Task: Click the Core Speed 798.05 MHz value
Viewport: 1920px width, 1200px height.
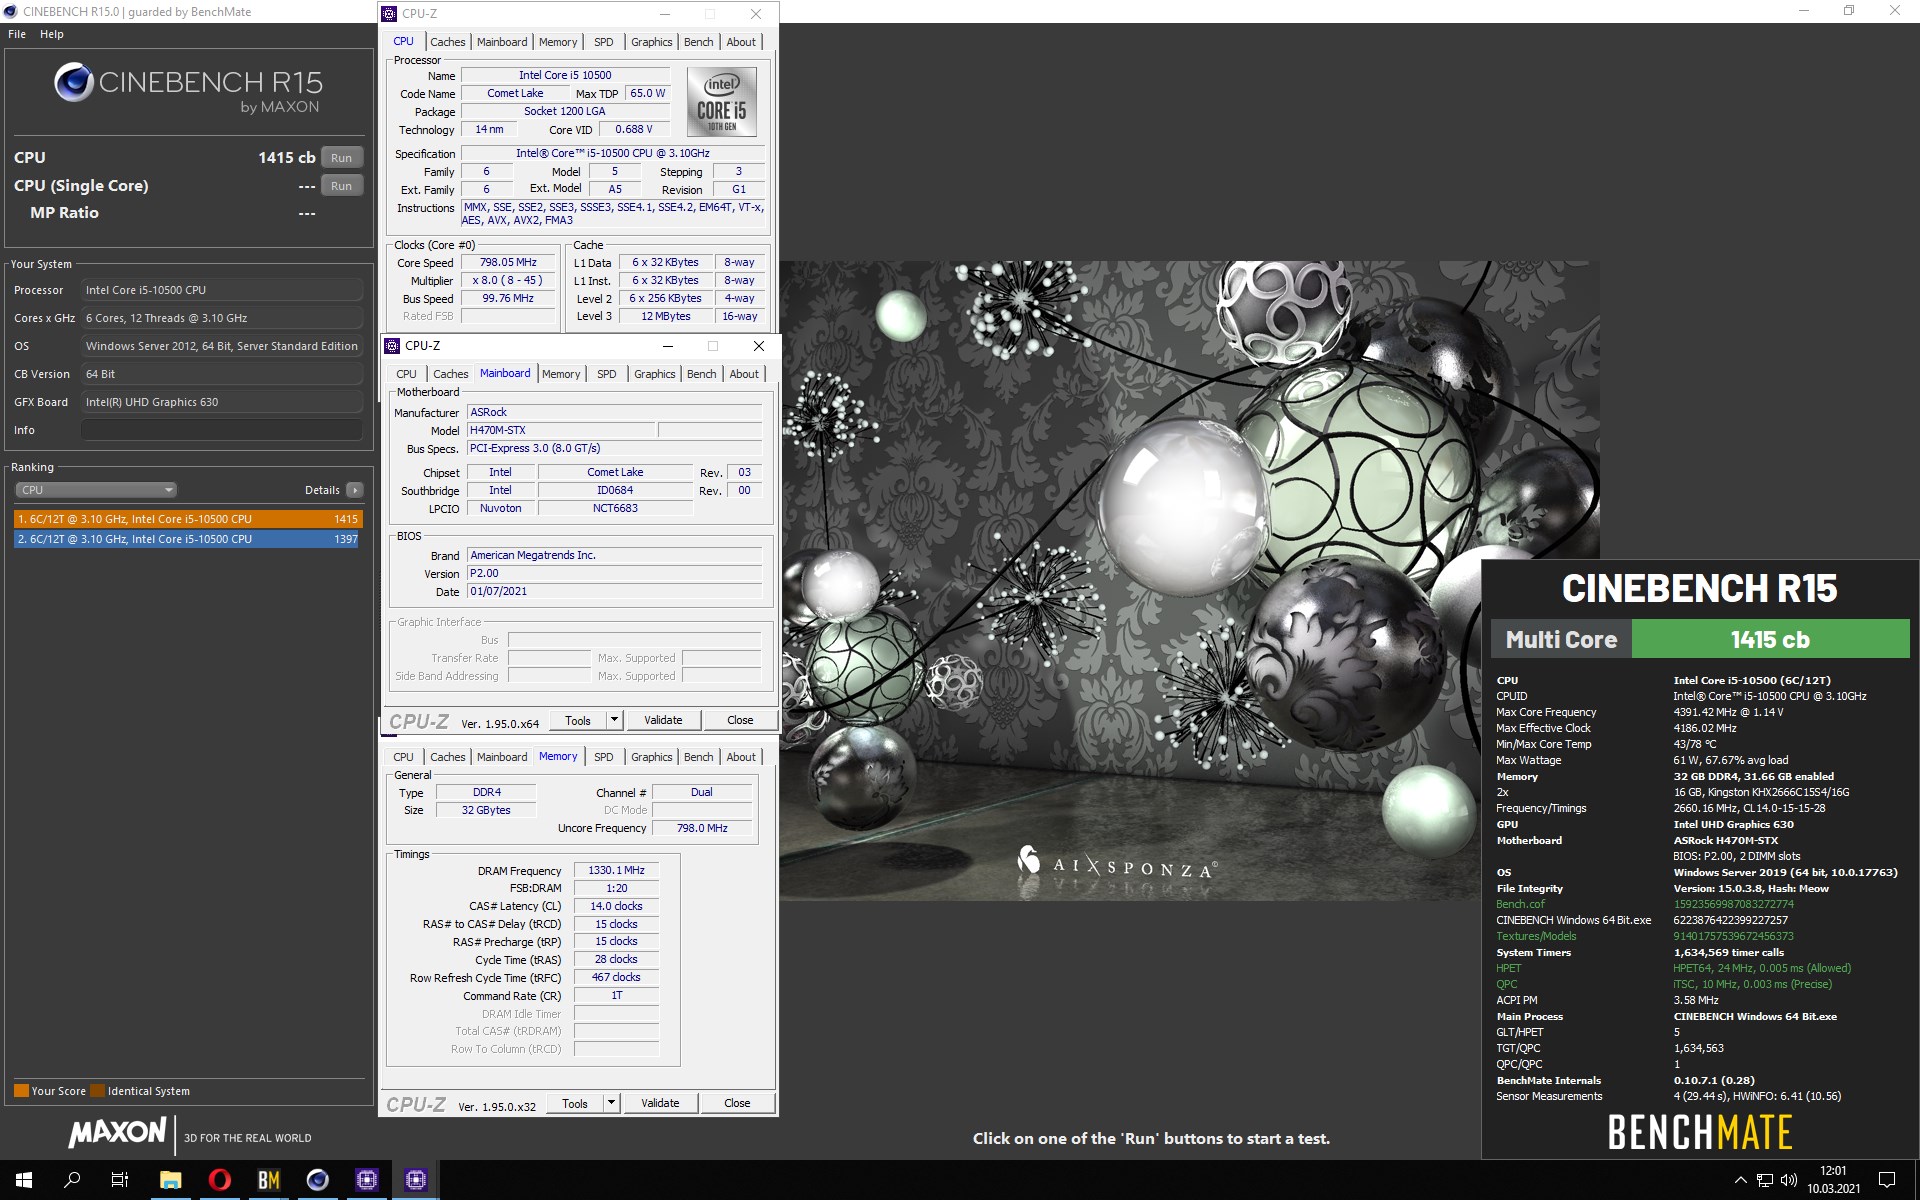Action: [507, 263]
